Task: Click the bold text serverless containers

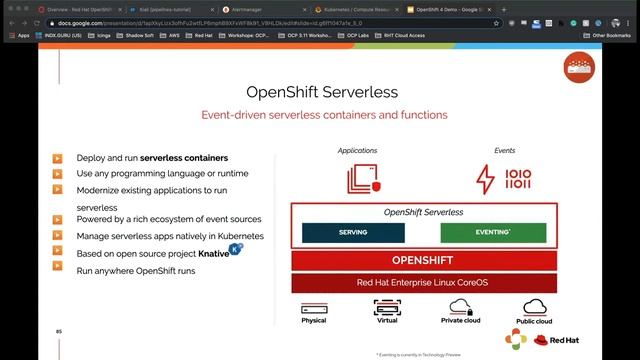Action: point(184,158)
